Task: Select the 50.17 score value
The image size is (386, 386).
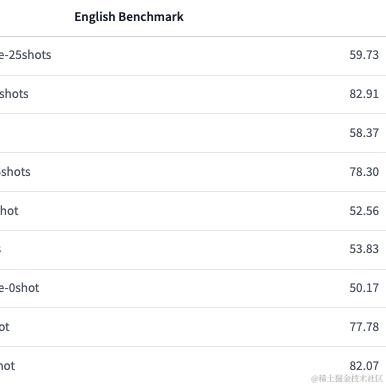Action: pos(364,288)
